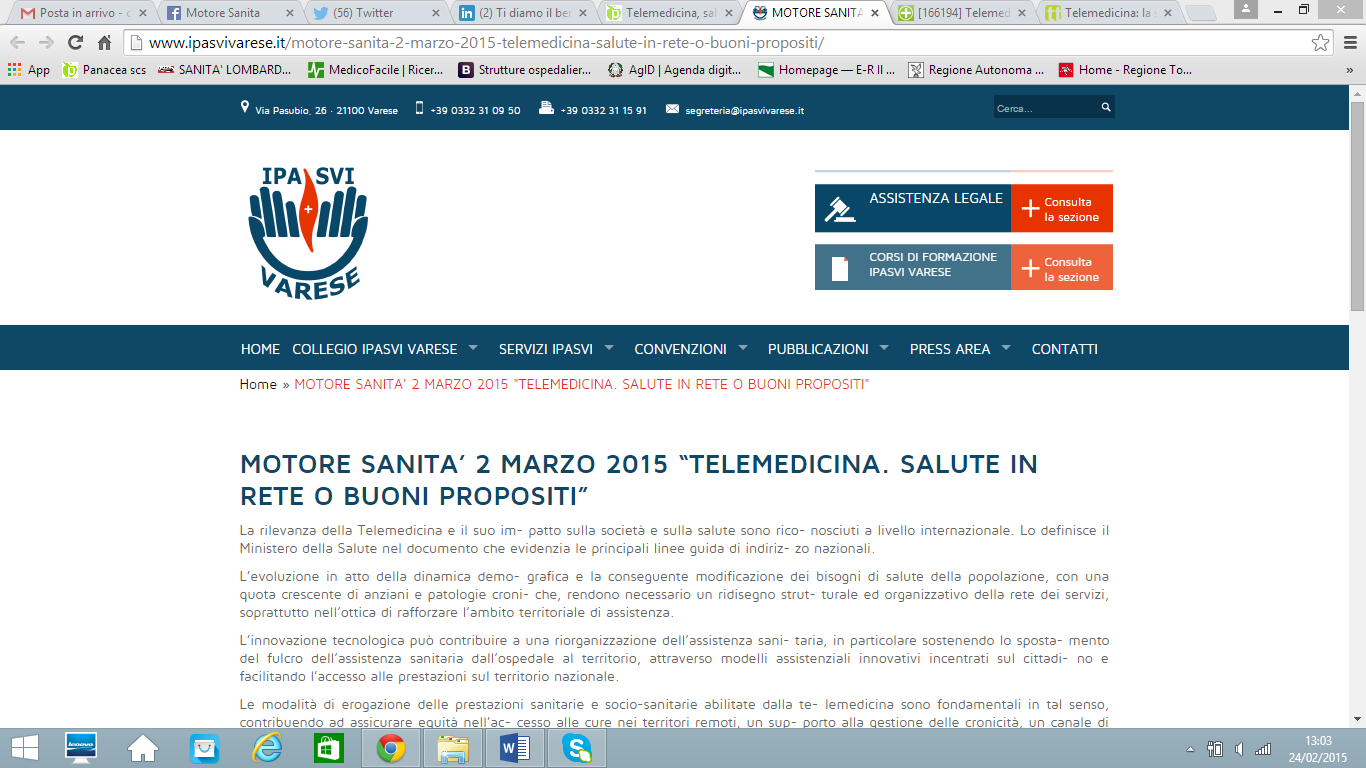
Task: Click the address pin icon in top bar
Action: [245, 107]
